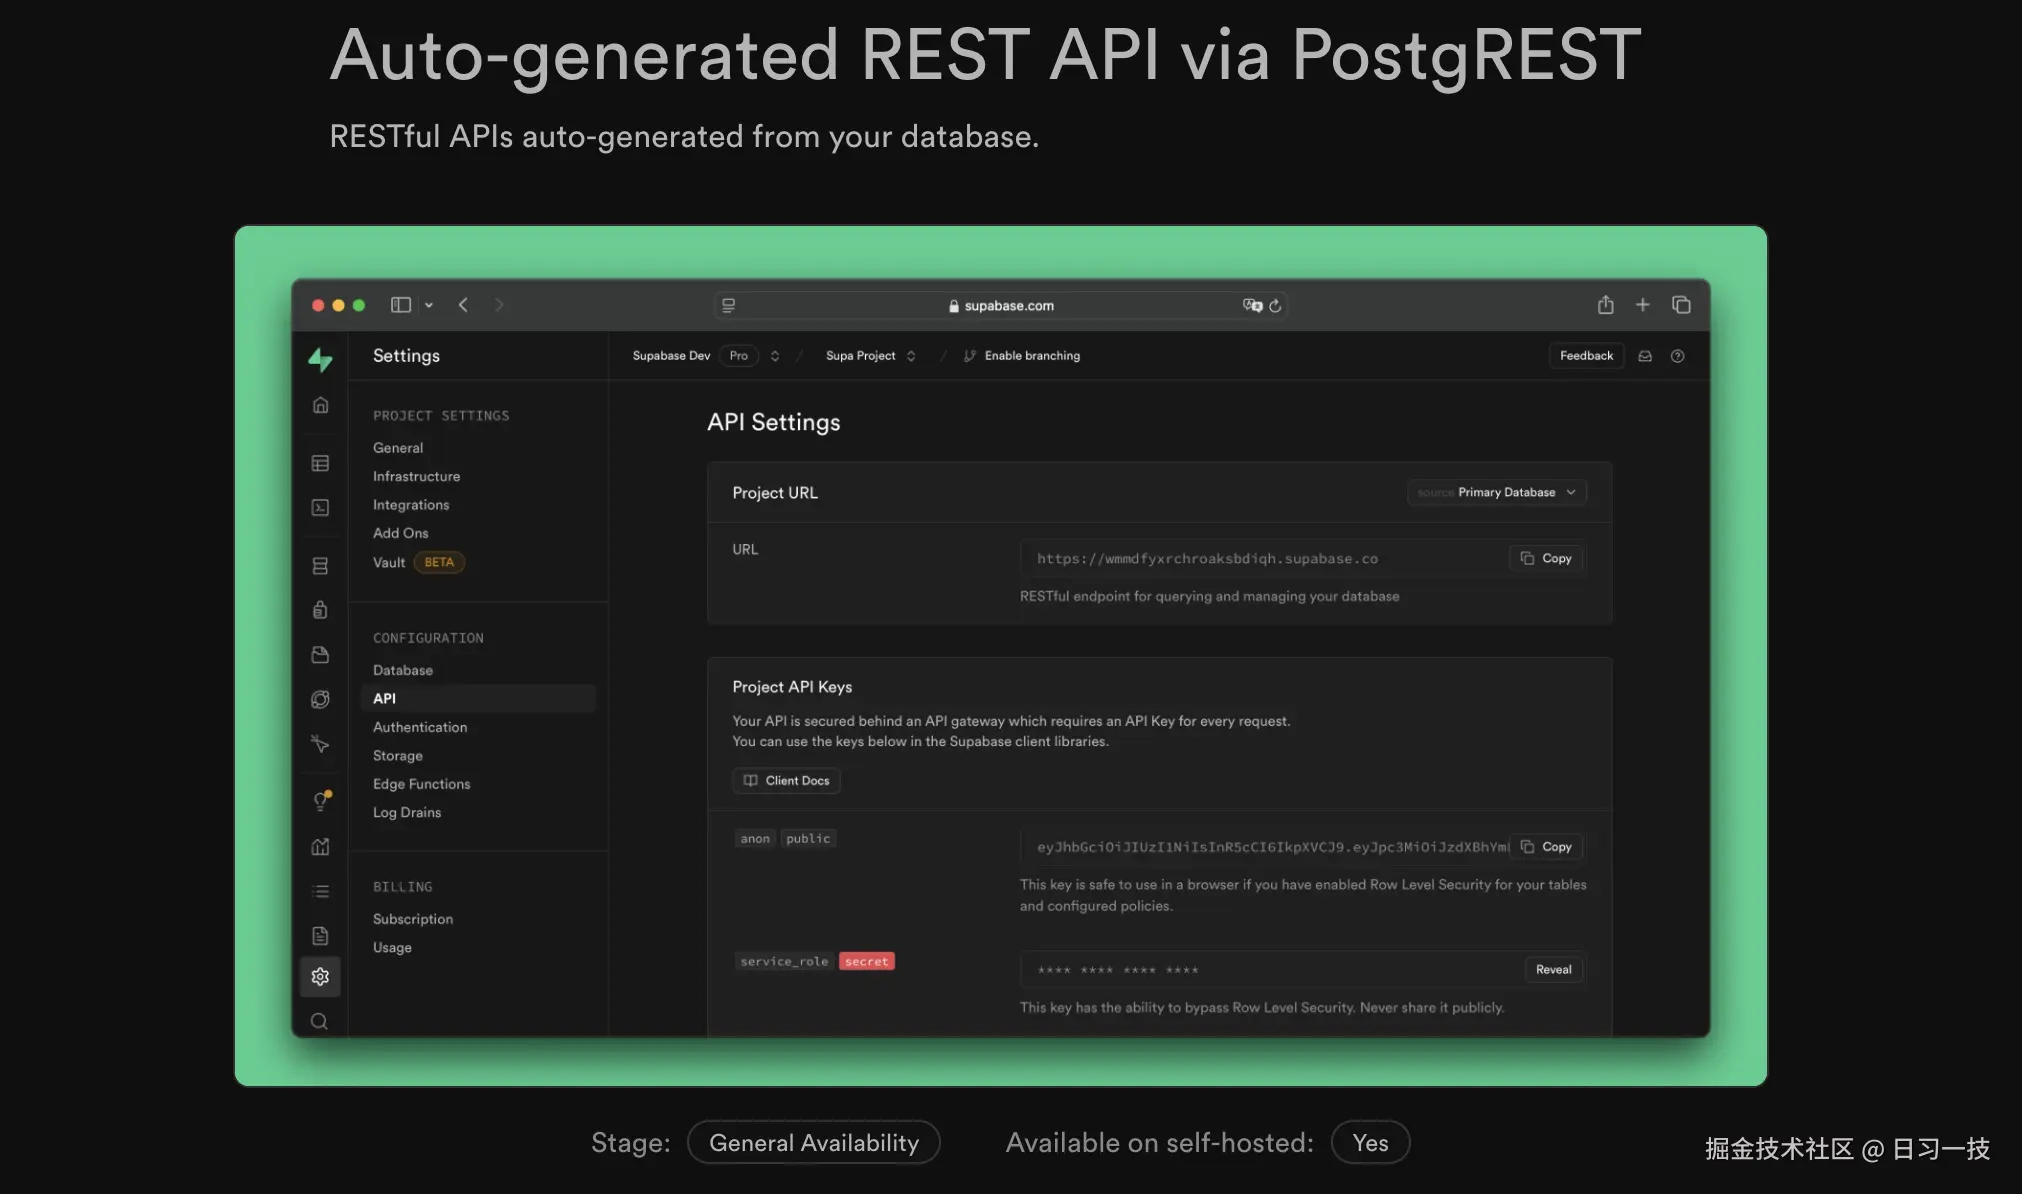Select General in project settings

(398, 448)
